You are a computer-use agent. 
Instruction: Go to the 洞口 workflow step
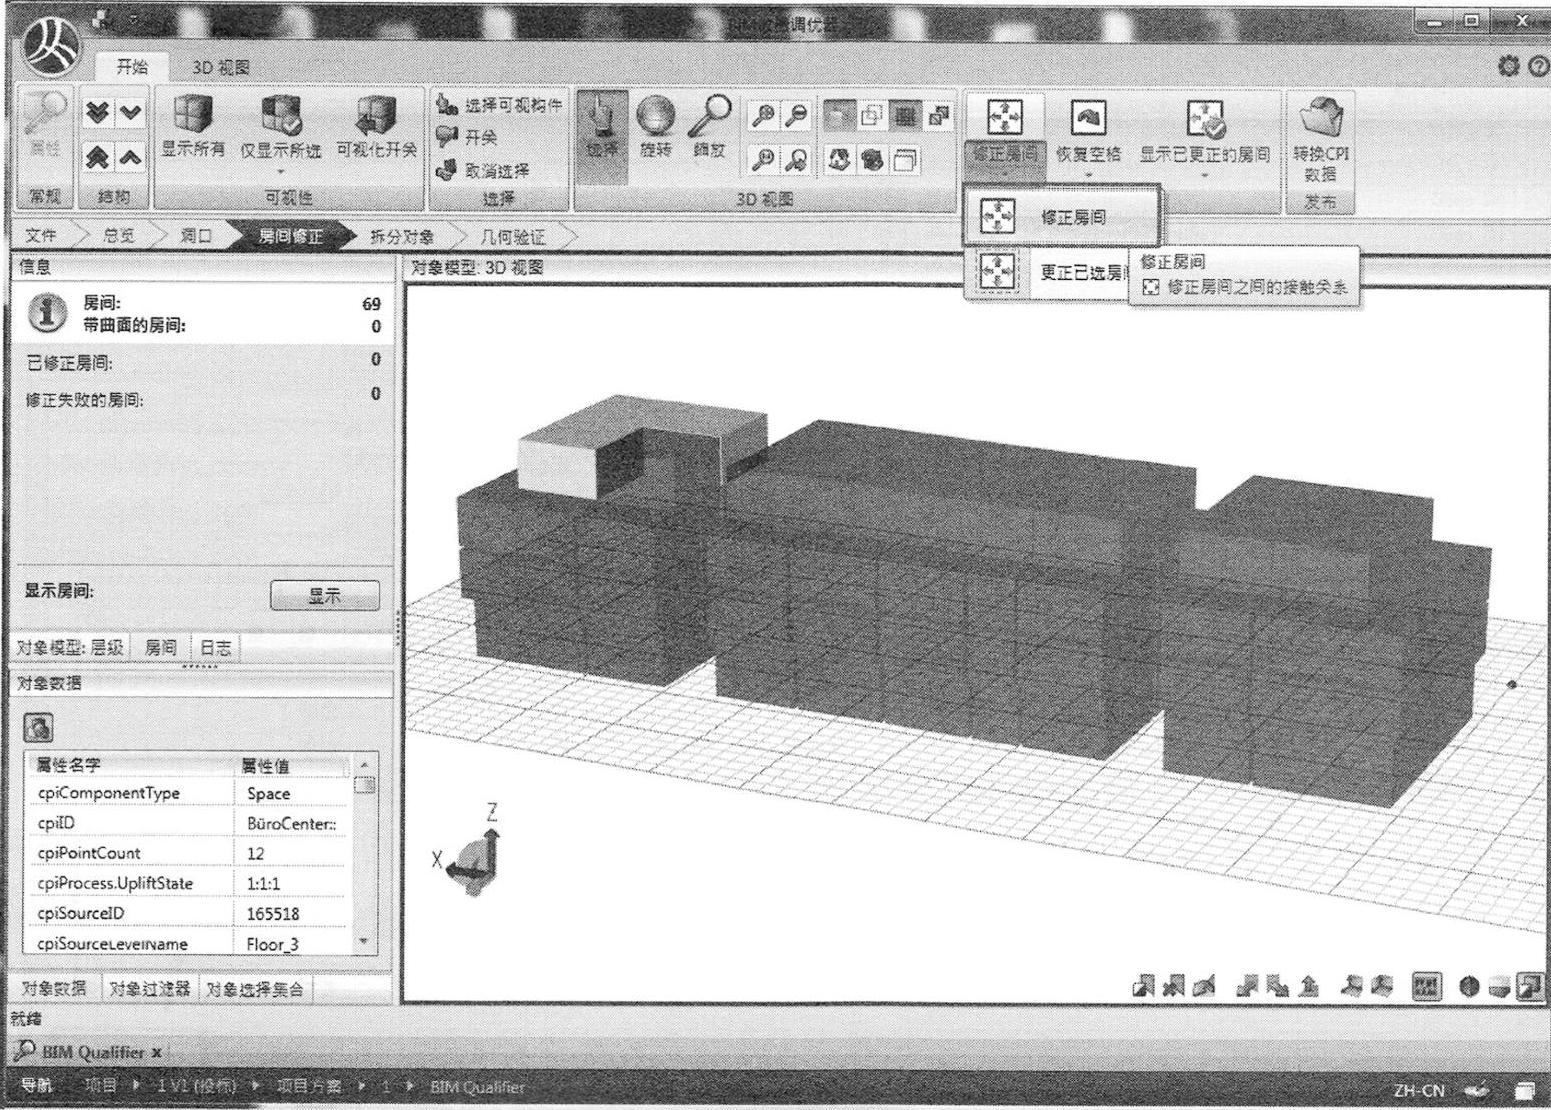(196, 236)
